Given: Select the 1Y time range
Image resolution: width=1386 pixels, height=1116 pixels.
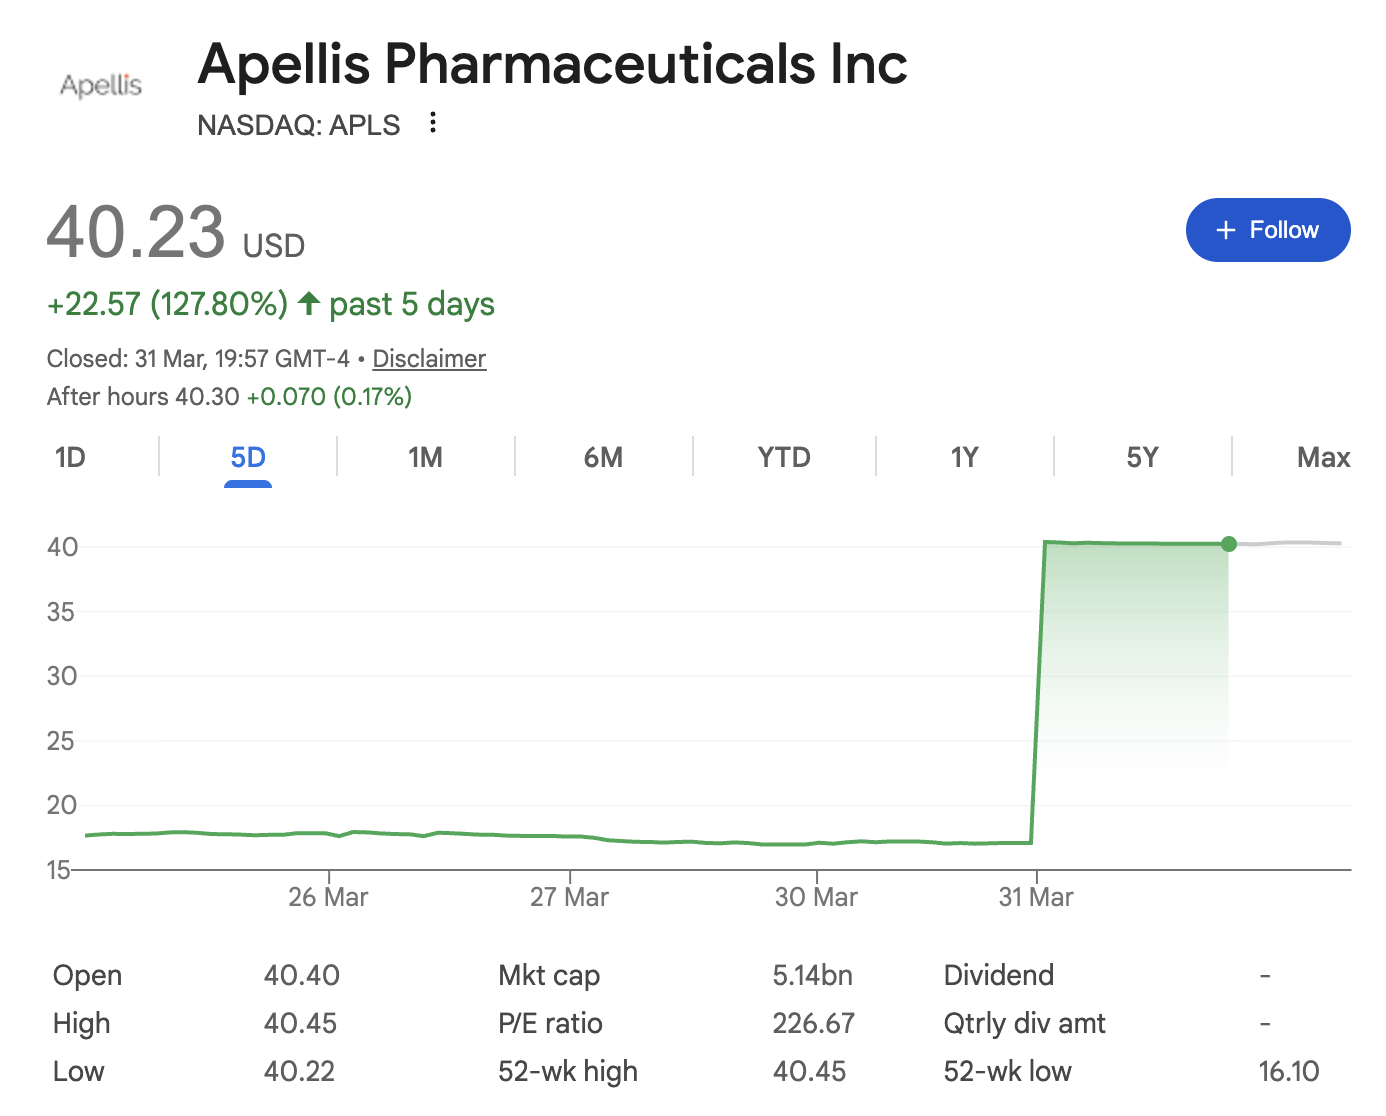Looking at the screenshot, I should tap(963, 457).
